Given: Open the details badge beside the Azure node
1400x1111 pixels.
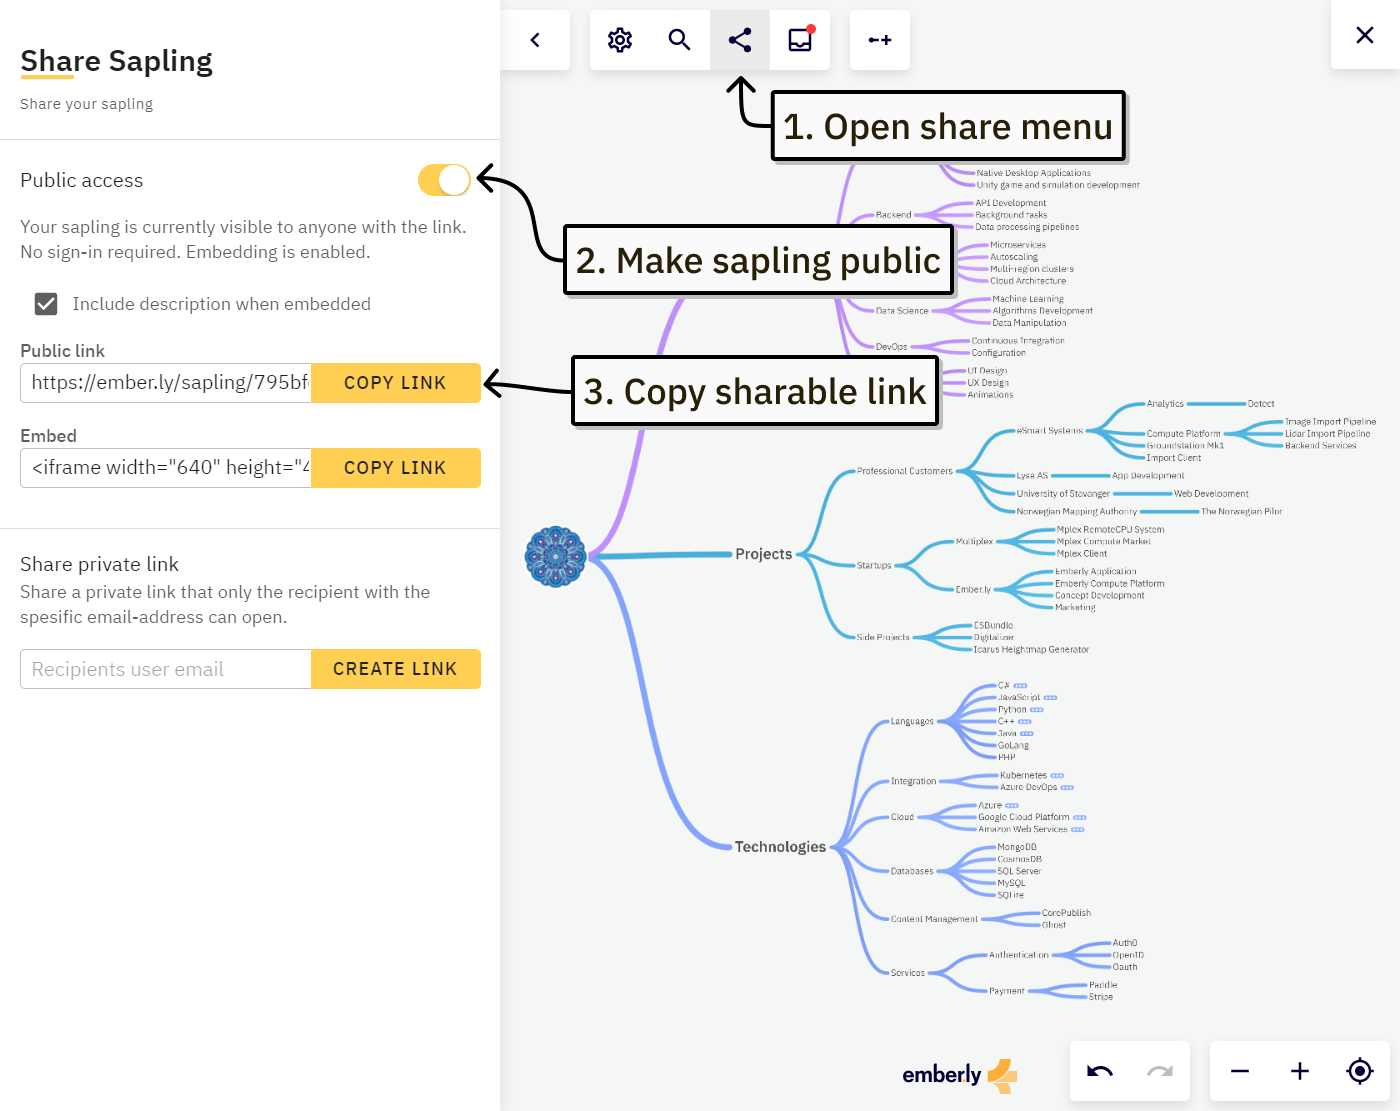Looking at the screenshot, I should [1012, 806].
